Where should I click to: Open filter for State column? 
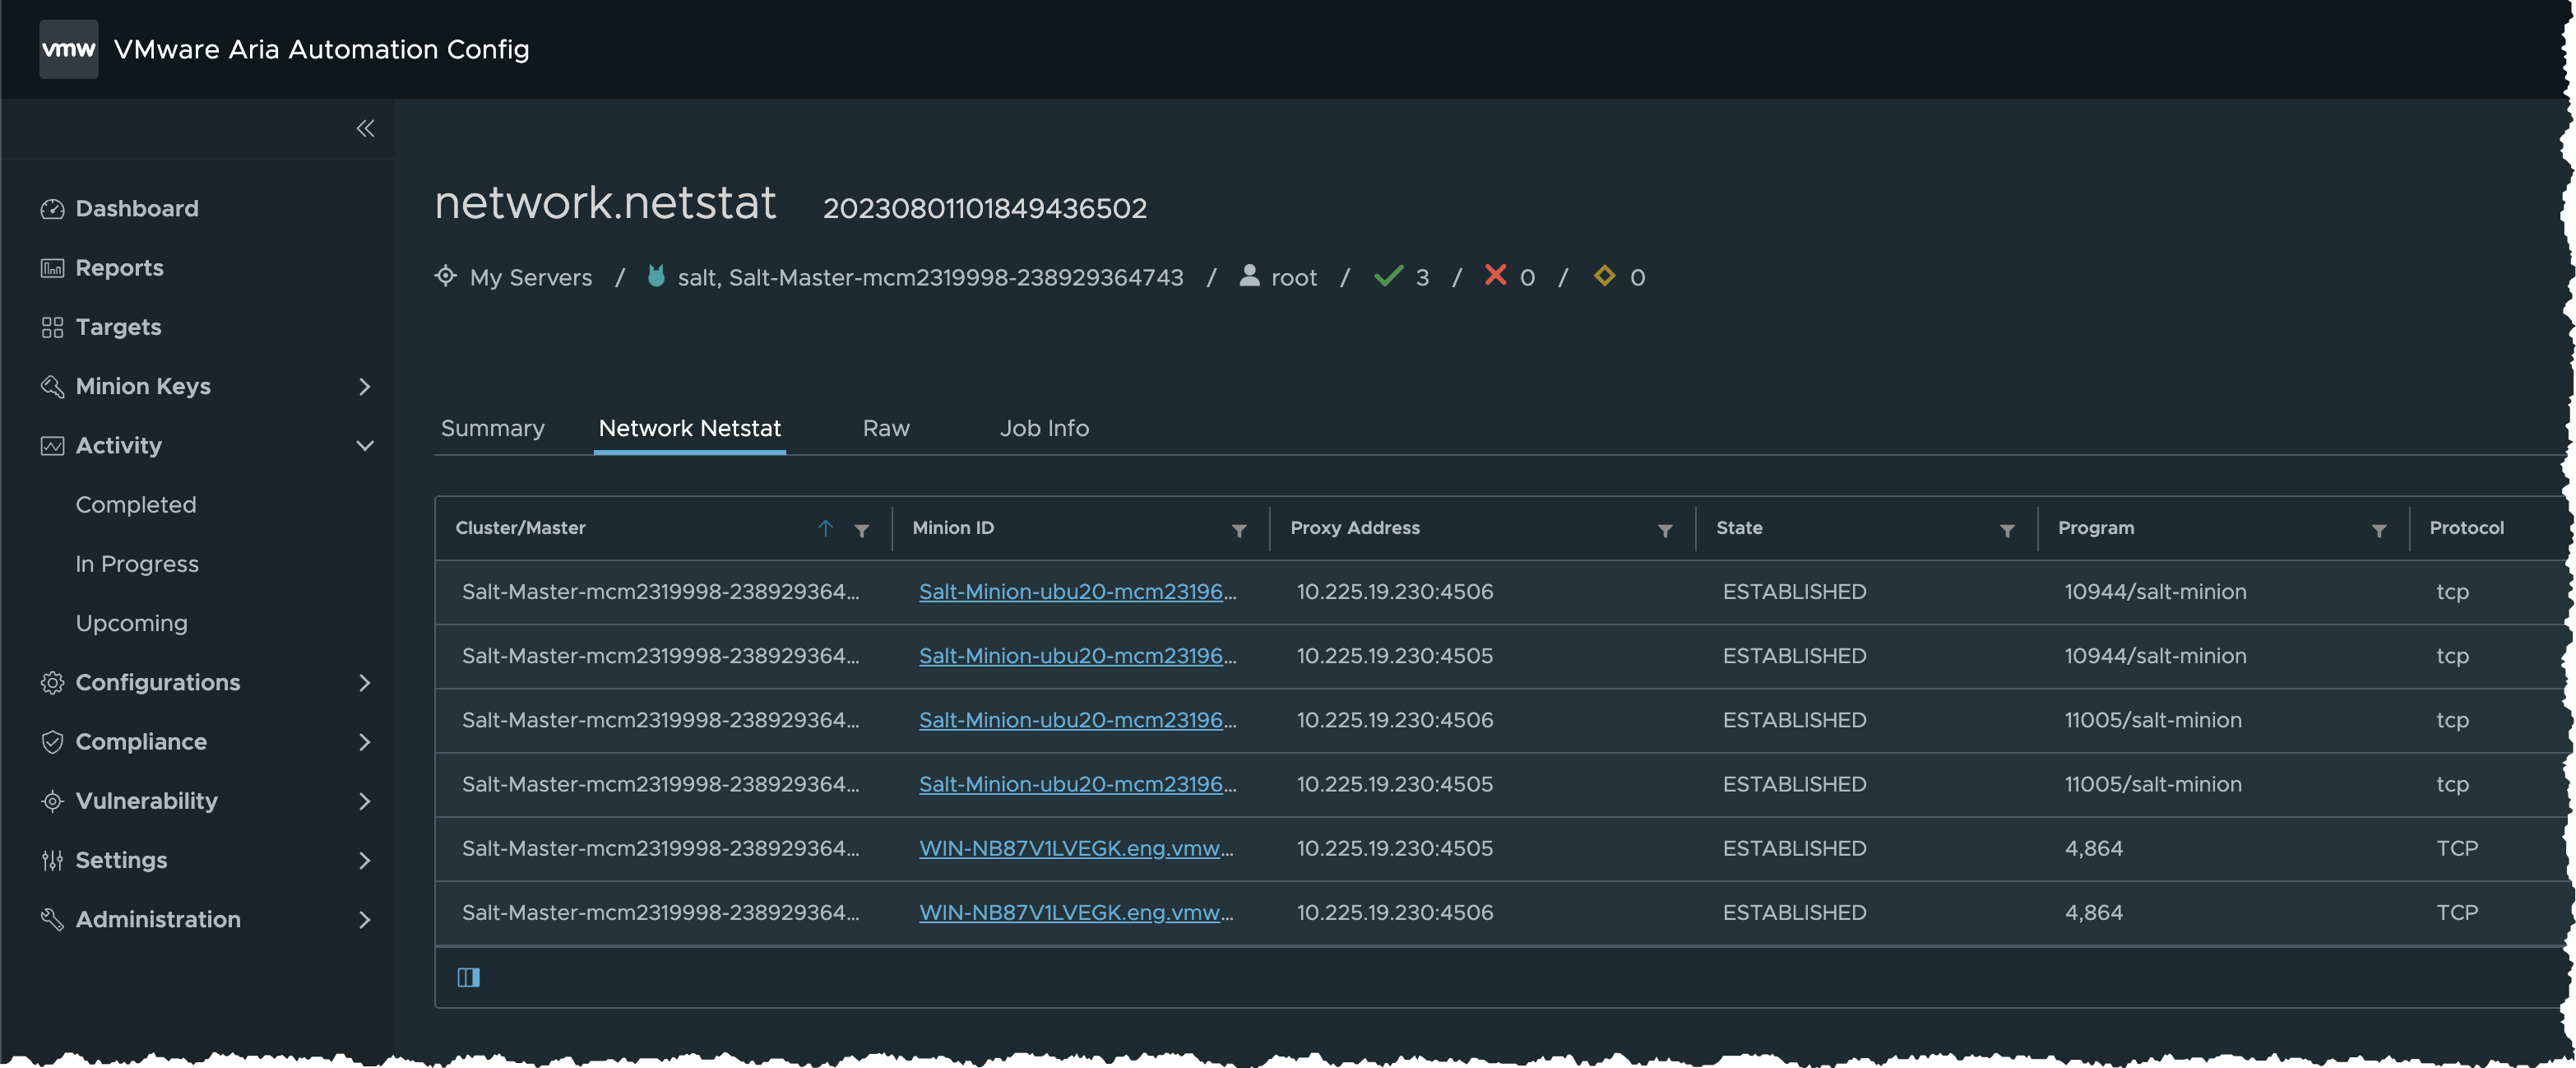(x=2007, y=531)
